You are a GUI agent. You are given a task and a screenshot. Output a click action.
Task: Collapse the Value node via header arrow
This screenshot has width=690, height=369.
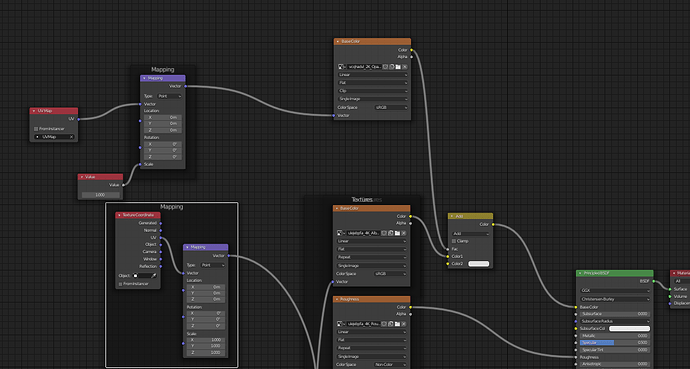click(x=82, y=177)
